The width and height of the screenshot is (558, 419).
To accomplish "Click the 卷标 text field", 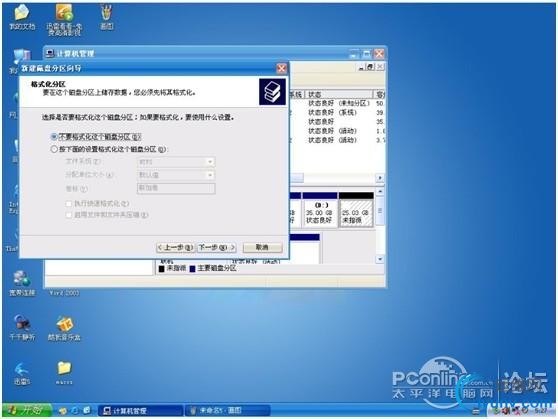I will click(176, 188).
